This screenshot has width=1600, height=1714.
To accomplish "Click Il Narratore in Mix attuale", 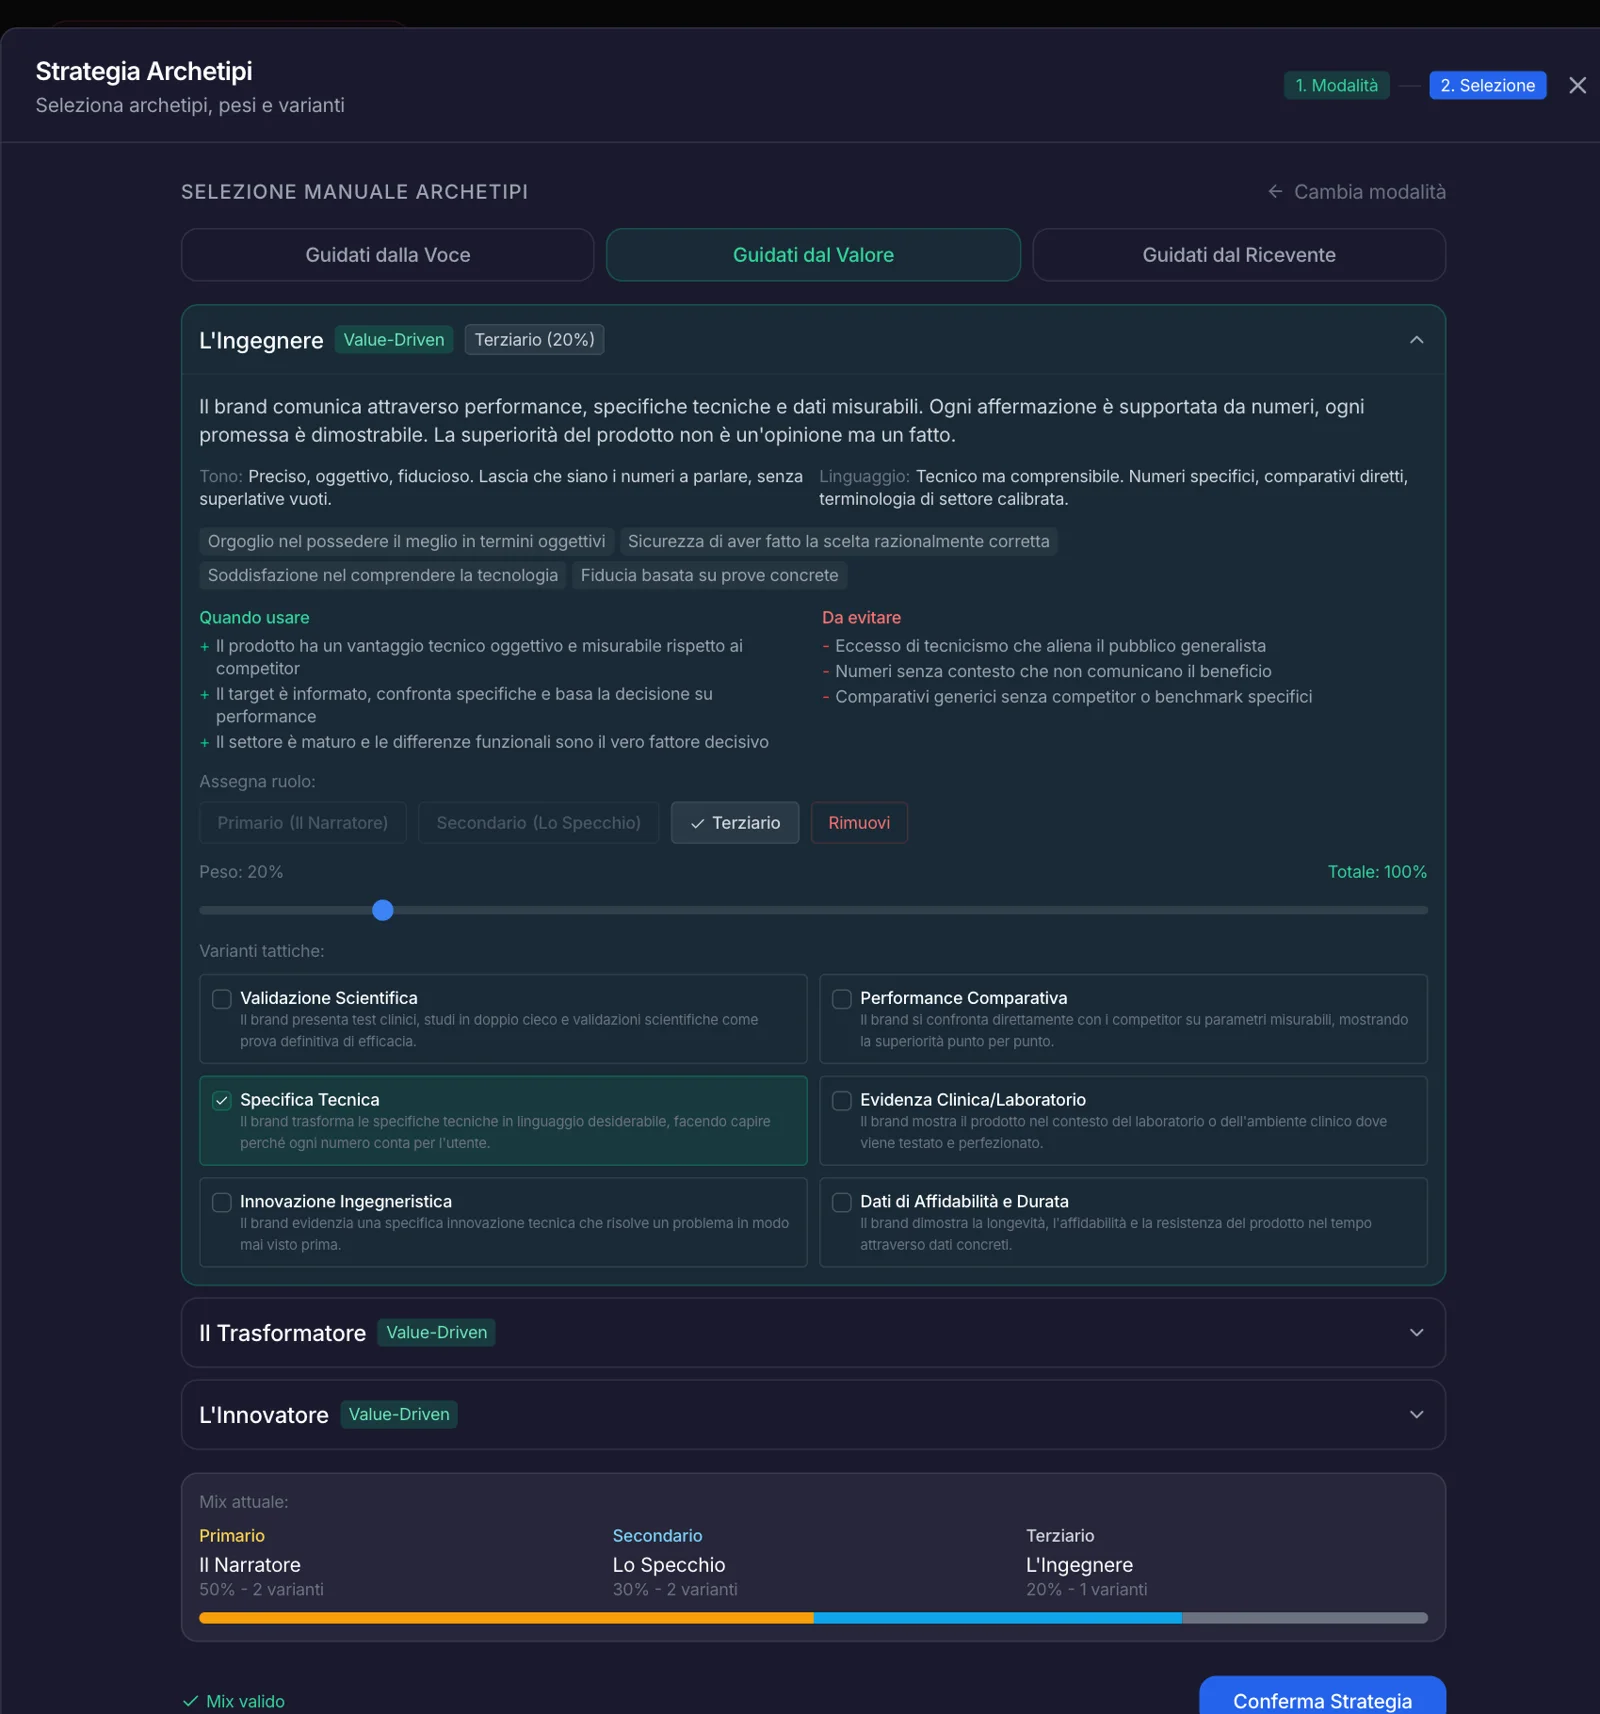I will tap(250, 1565).
